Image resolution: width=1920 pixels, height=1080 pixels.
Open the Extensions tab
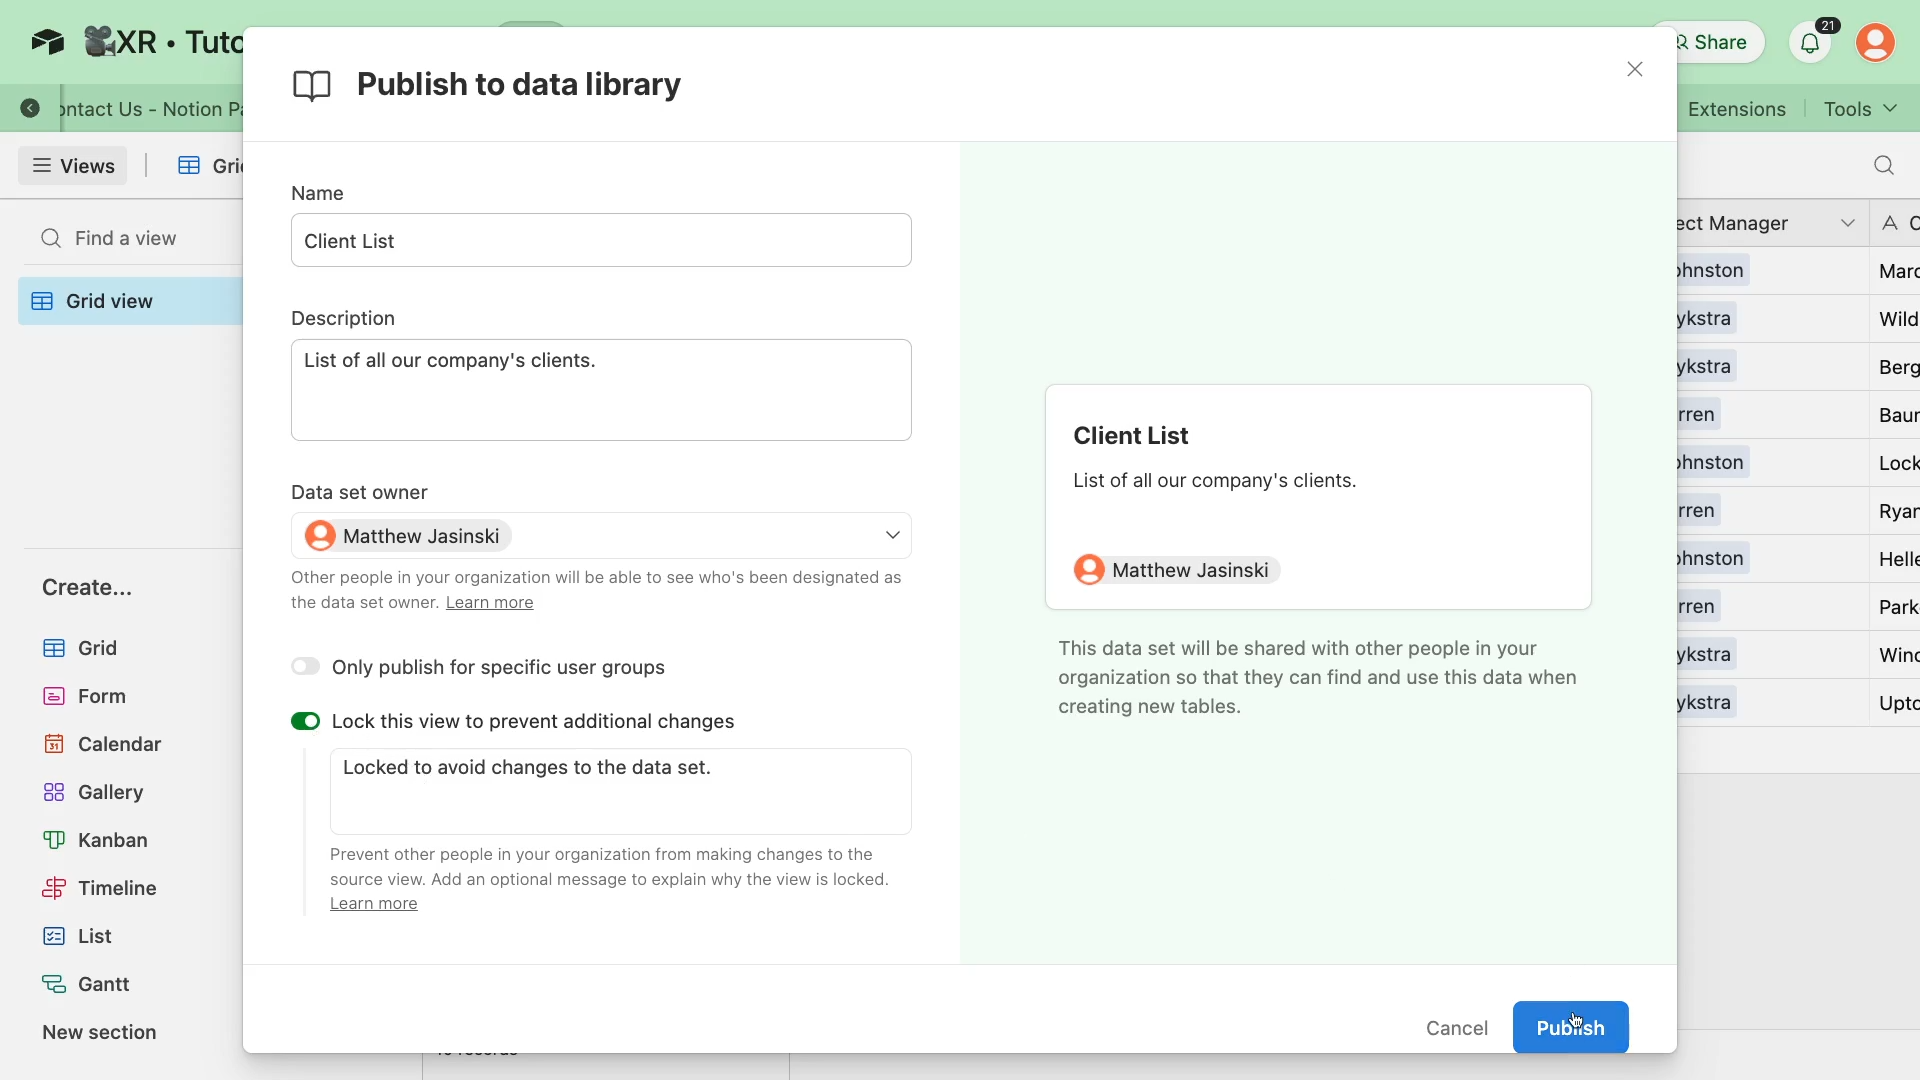[1736, 109]
